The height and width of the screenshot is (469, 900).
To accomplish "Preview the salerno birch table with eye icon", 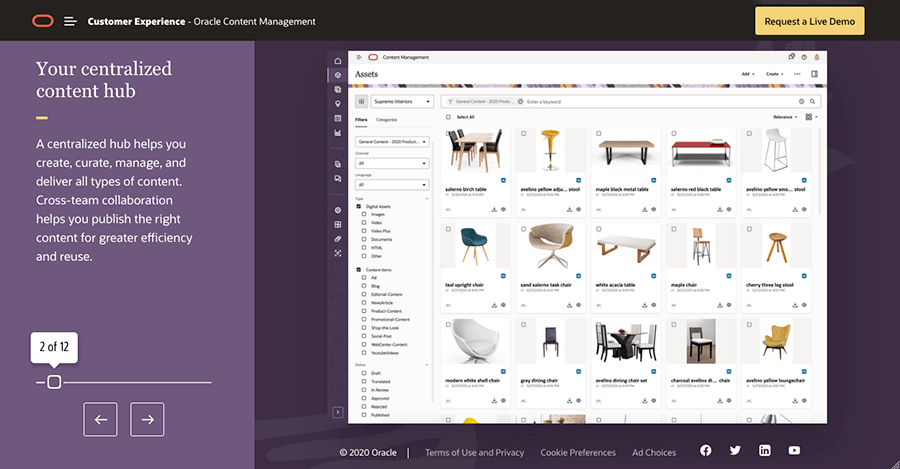I will click(x=503, y=210).
